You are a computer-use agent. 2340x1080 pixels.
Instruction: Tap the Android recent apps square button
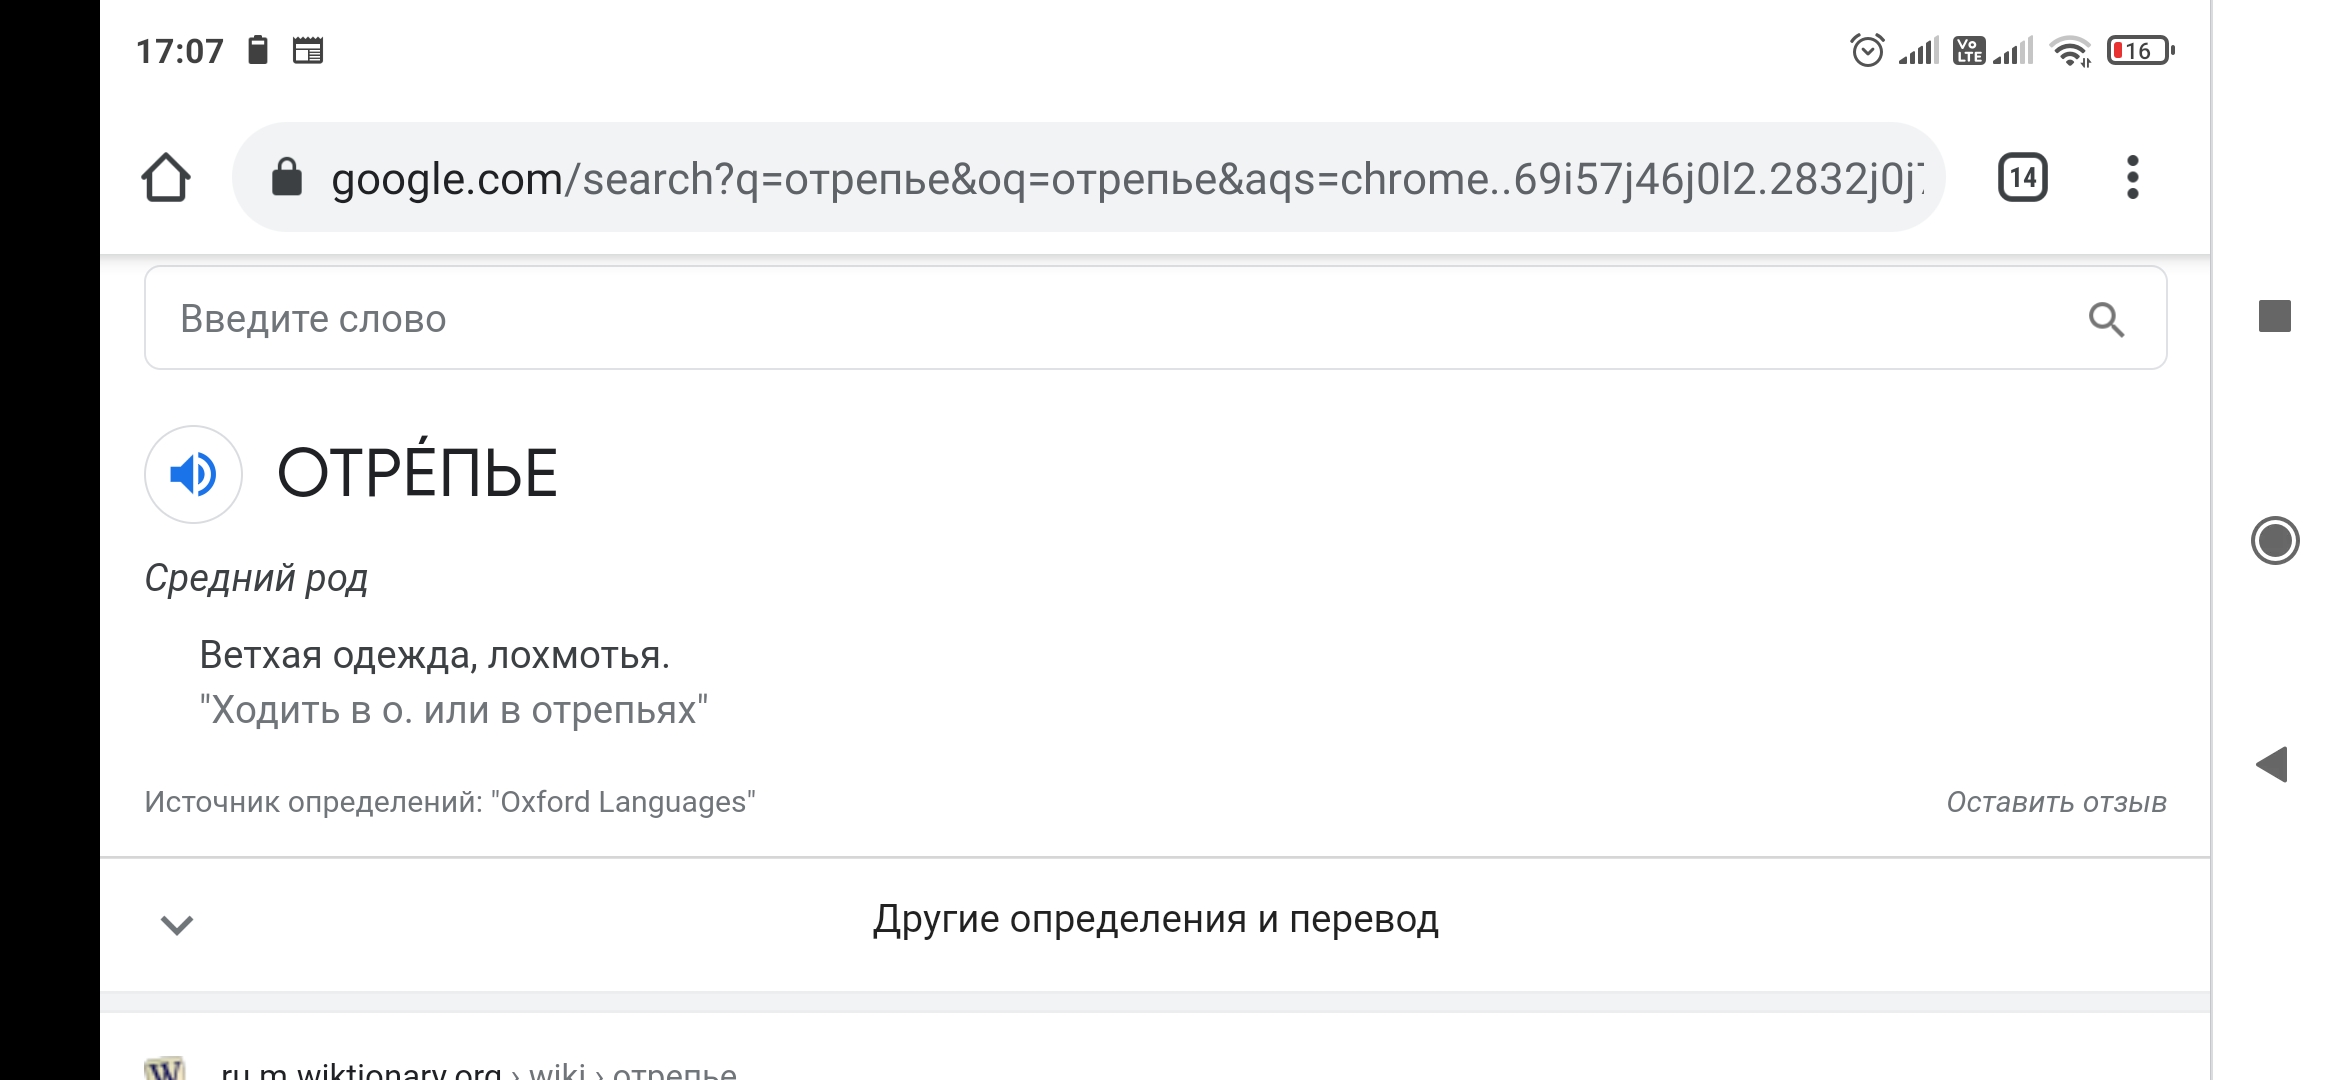tap(2275, 316)
